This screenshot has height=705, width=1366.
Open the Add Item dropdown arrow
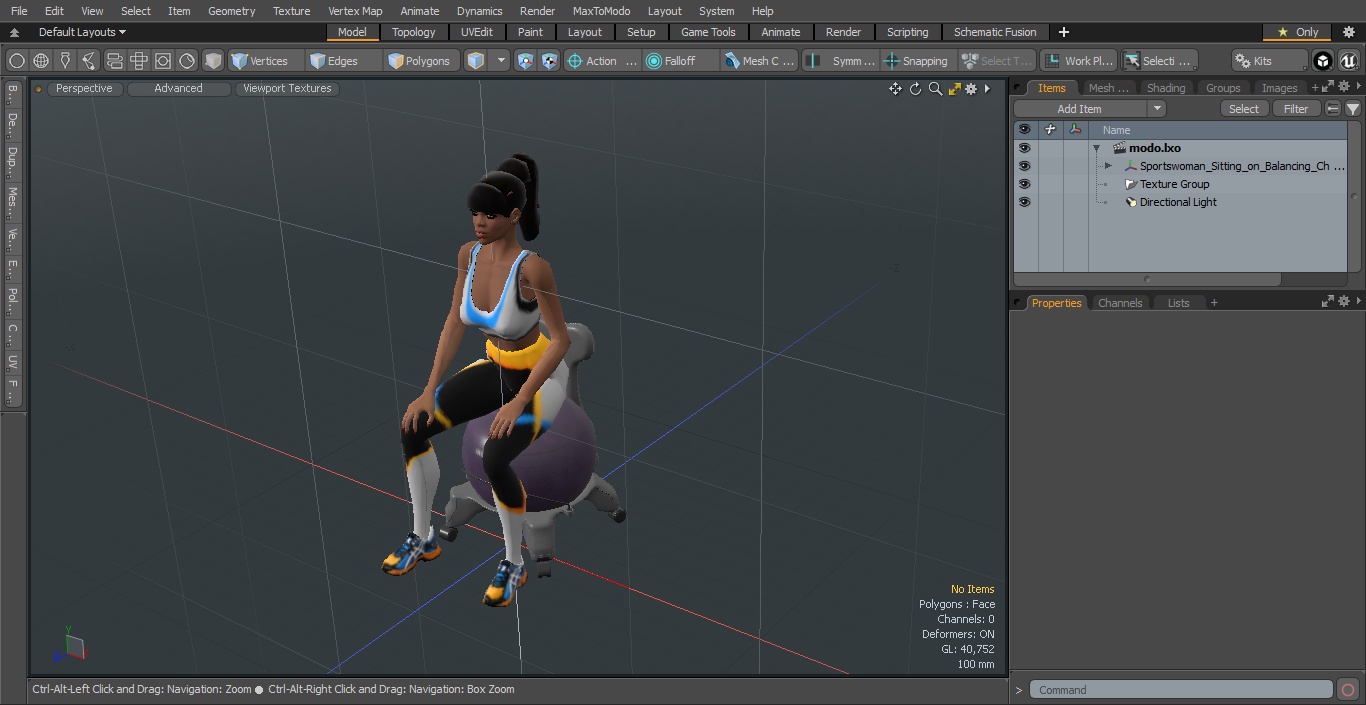[x=1157, y=109]
